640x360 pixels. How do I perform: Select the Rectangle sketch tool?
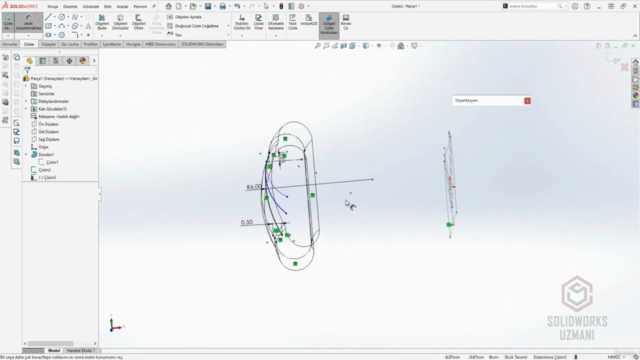[x=48, y=26]
